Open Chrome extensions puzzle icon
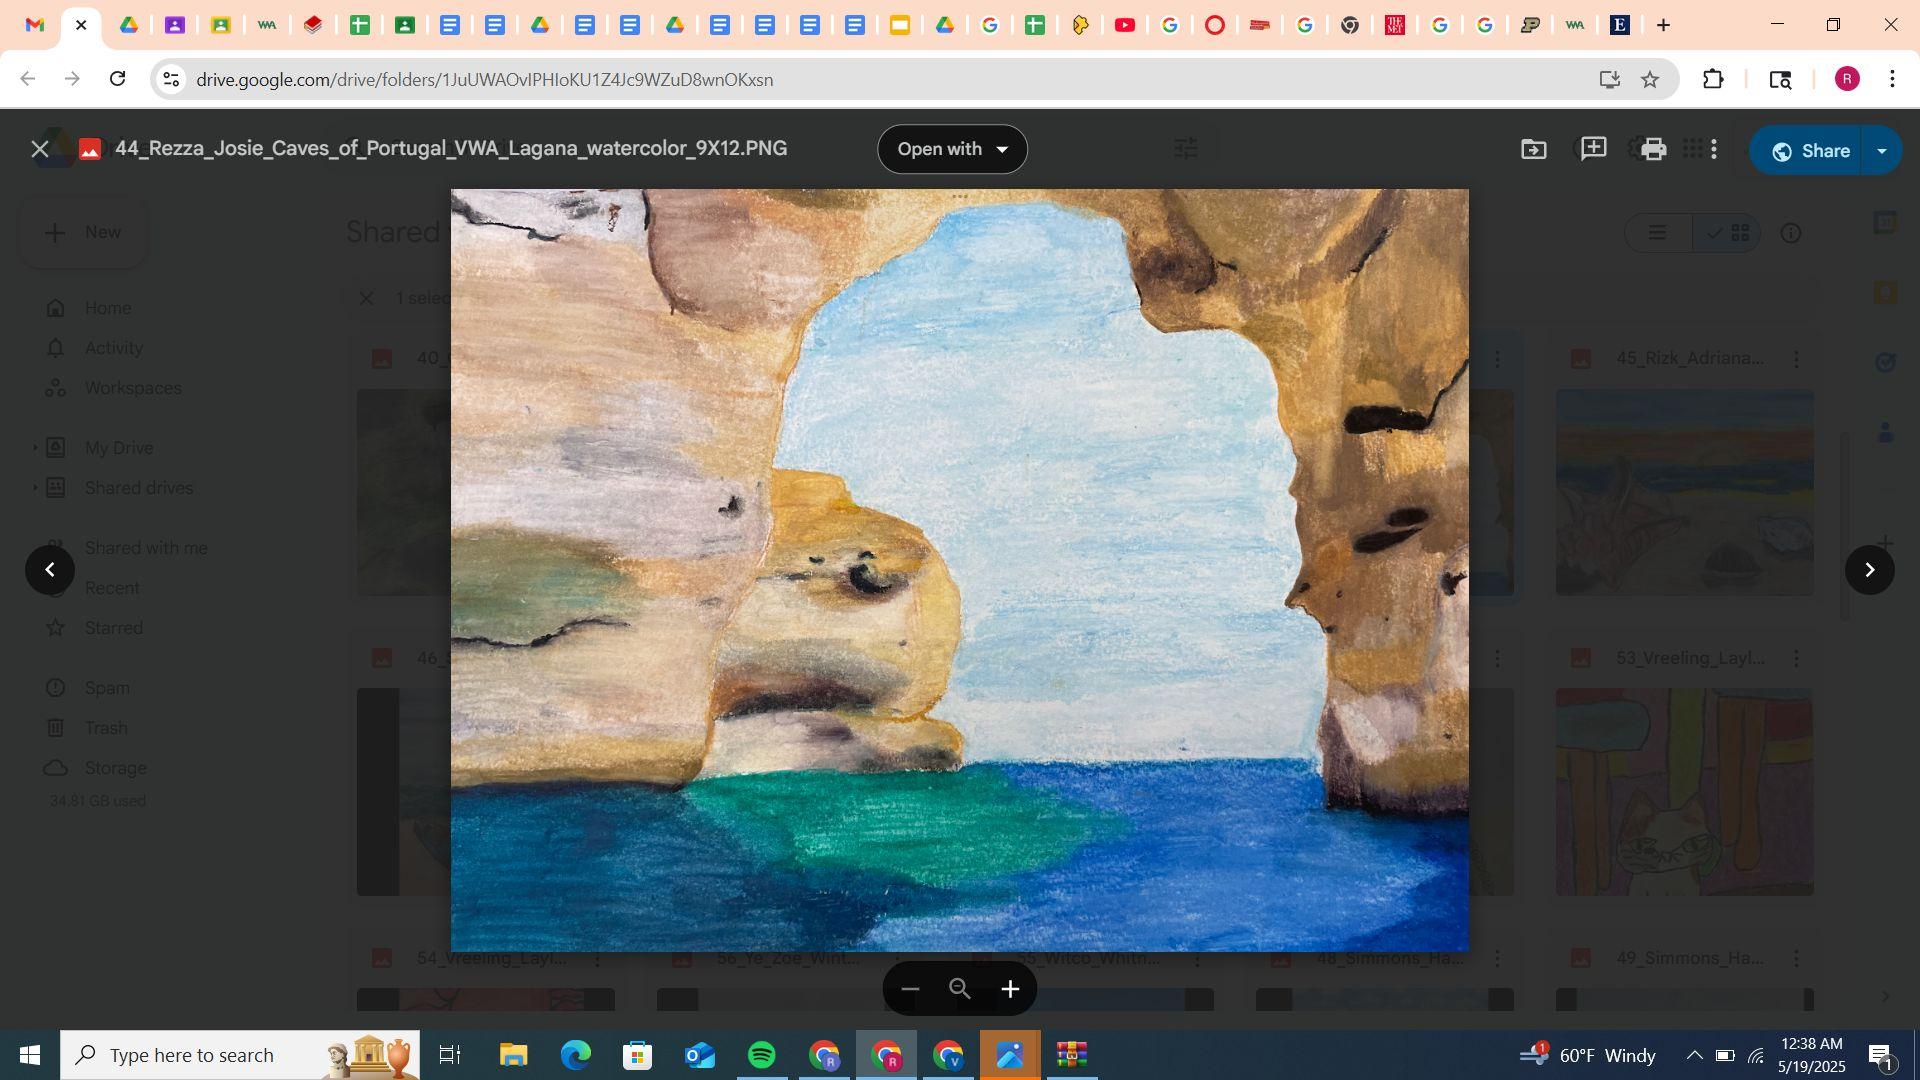This screenshot has width=1920, height=1080. (x=1713, y=79)
